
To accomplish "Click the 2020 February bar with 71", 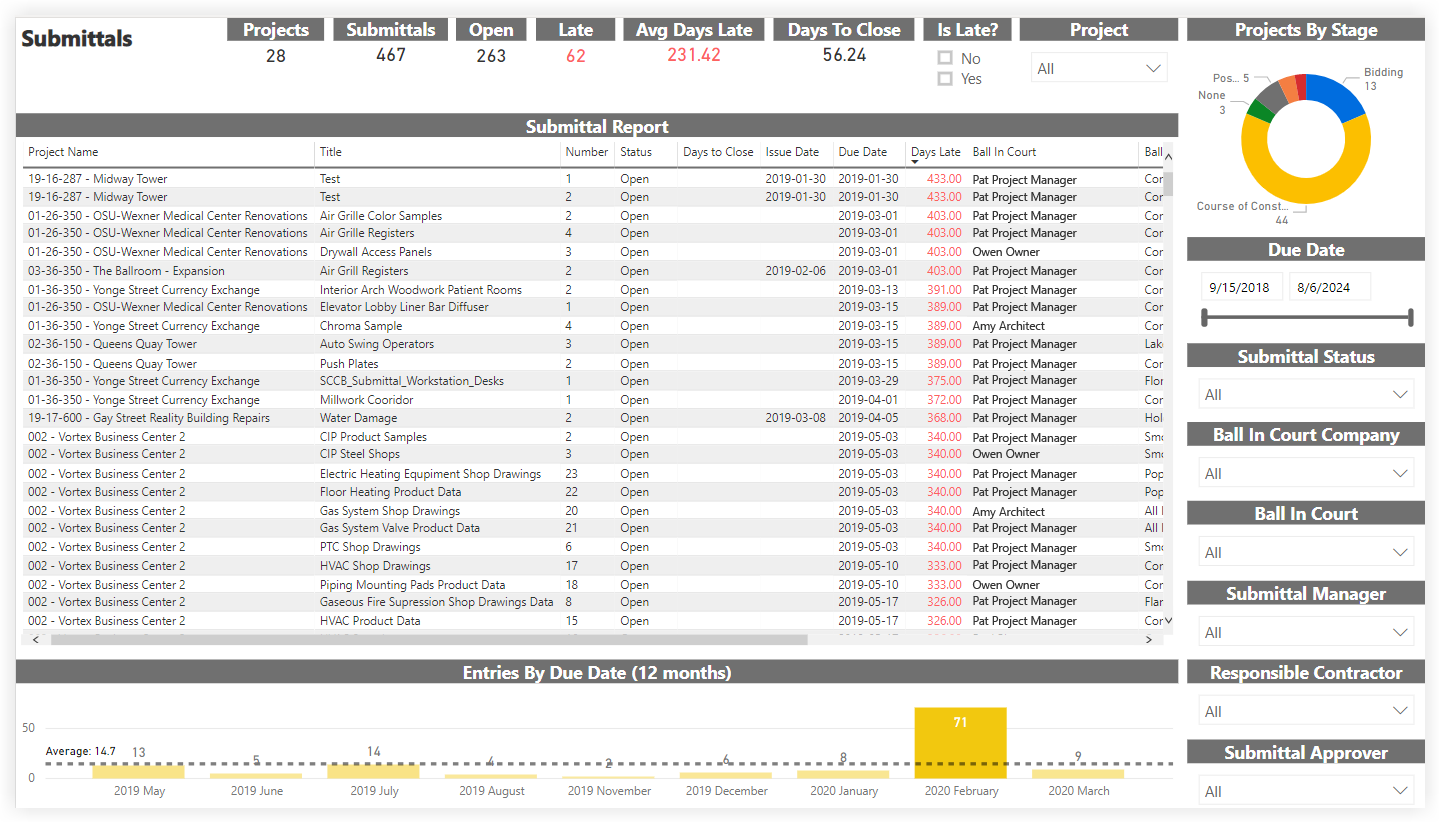I will [x=960, y=743].
